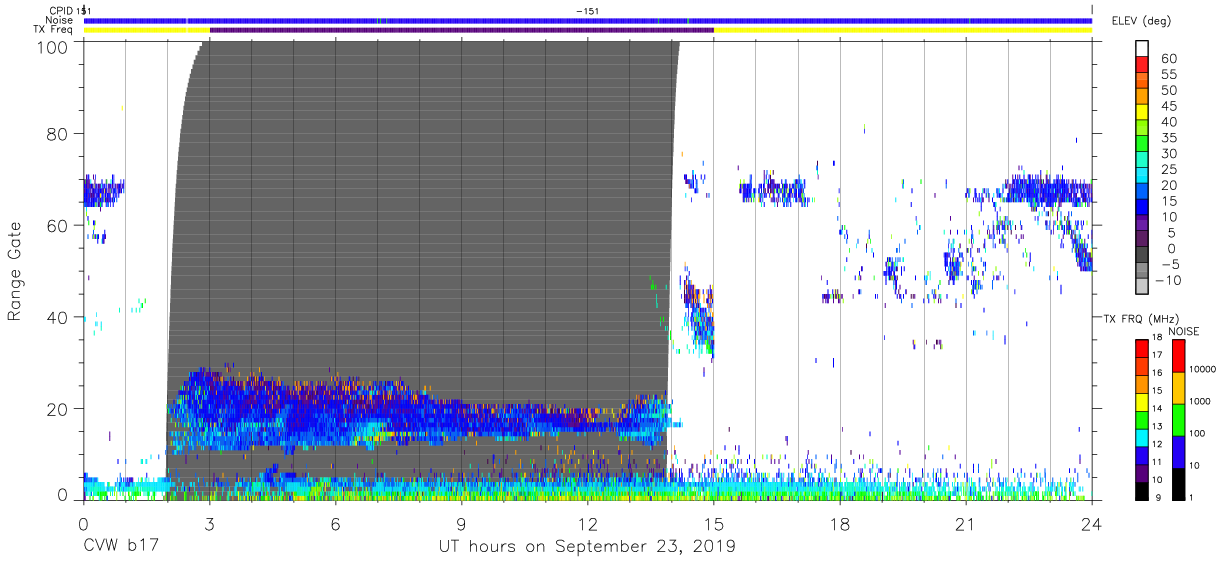Click 'UT hours on September 23, 2019' axis title
Screen dimensions: 1228x567
click(587, 547)
